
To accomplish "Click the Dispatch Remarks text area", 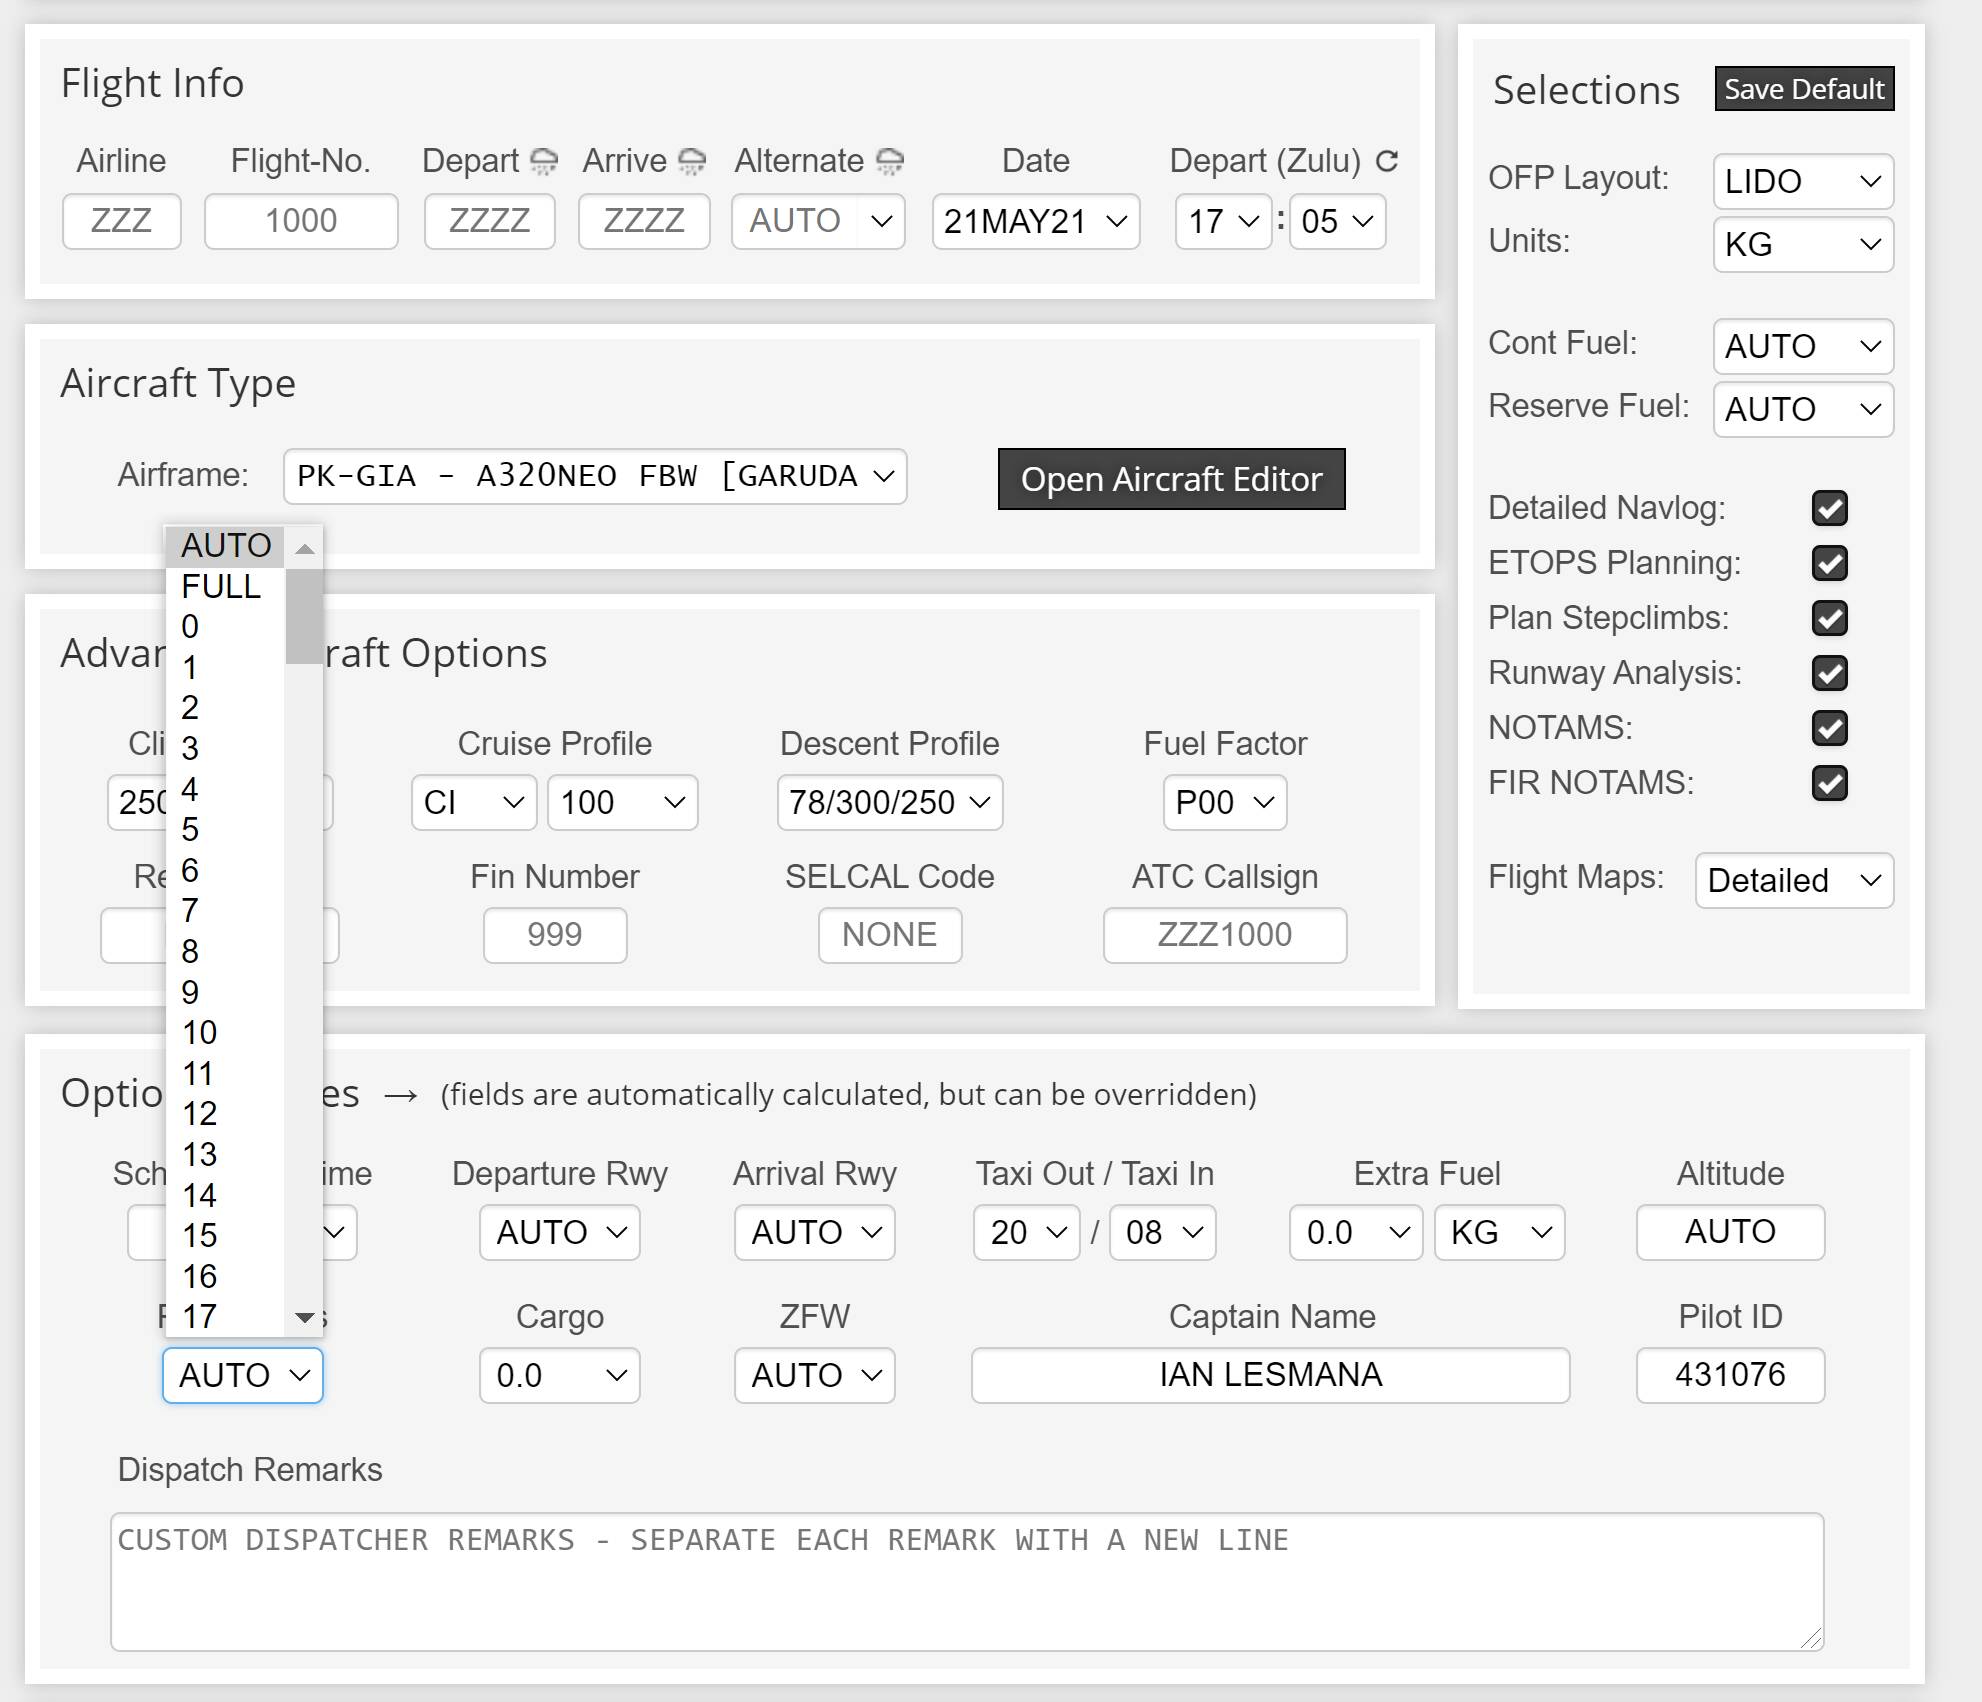I will click(x=966, y=1581).
